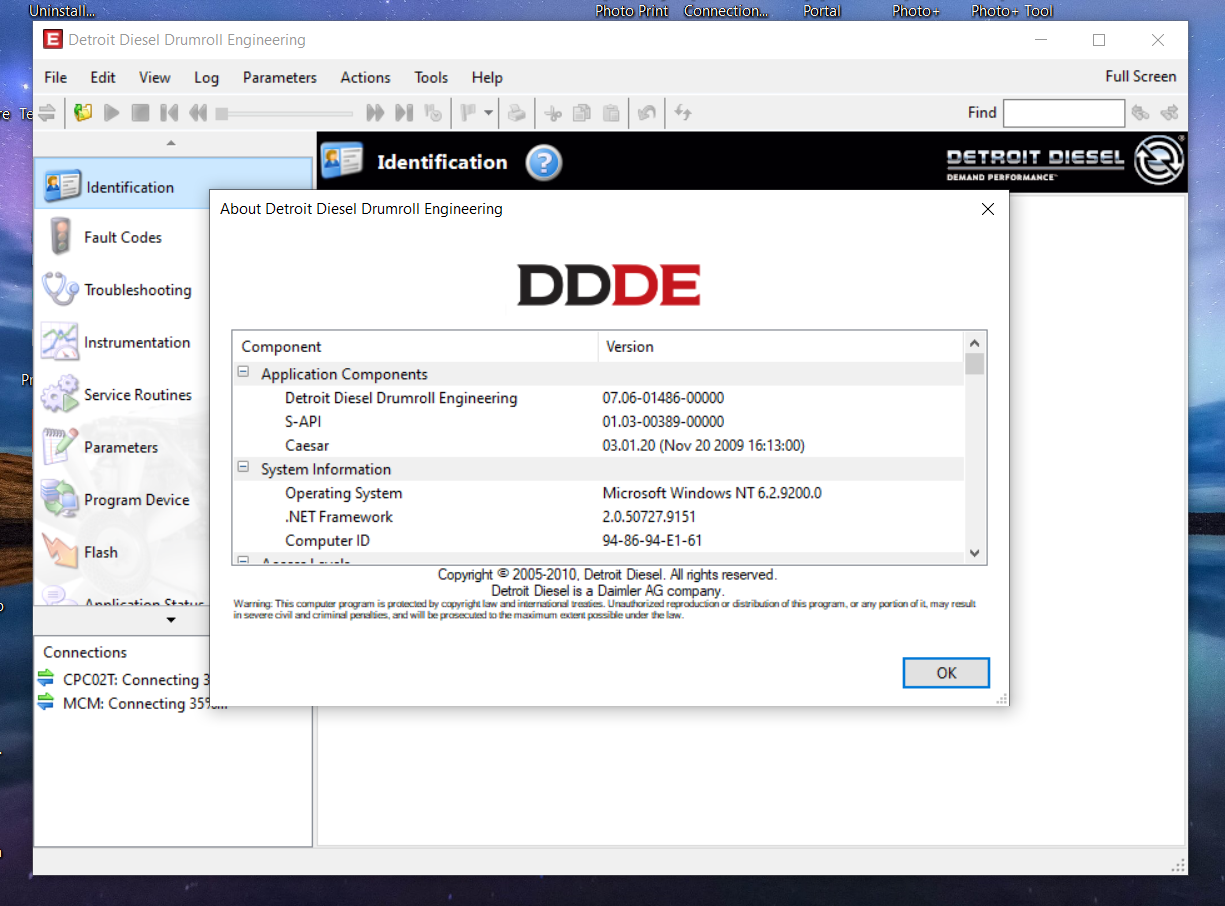1225x906 pixels.
Task: Open the Help menu
Action: (x=487, y=77)
